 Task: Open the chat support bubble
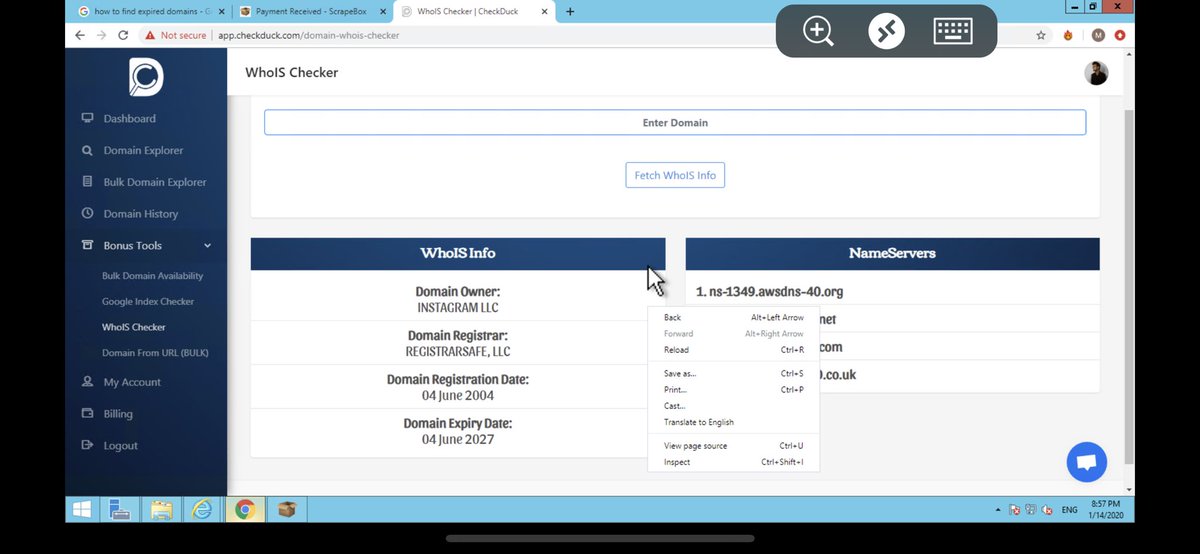pos(1087,462)
